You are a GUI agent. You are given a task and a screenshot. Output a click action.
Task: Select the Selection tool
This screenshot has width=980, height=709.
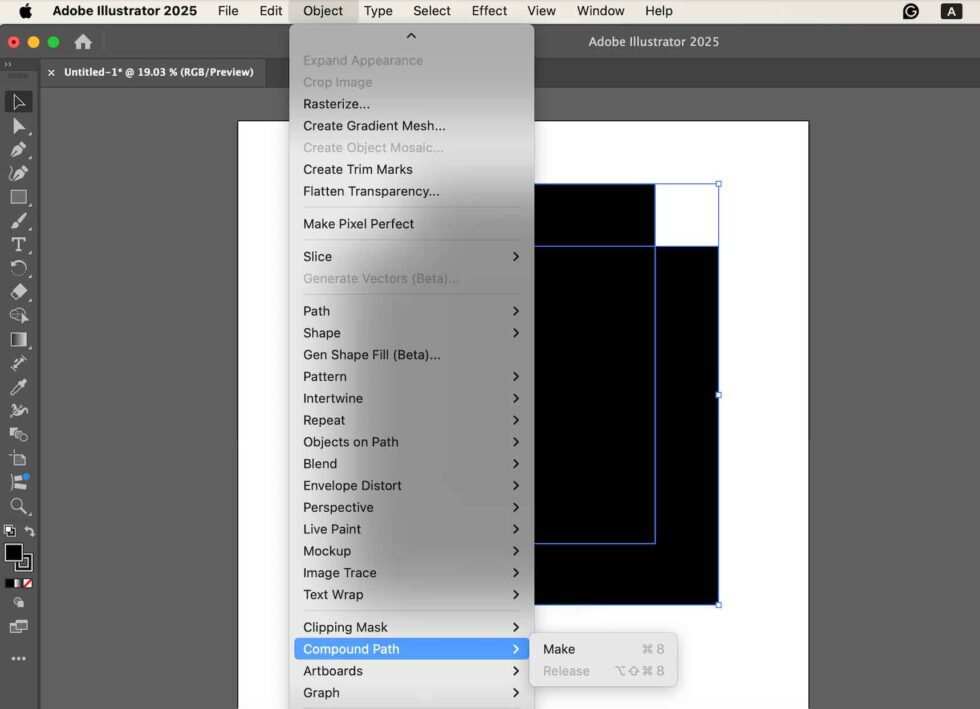[18, 102]
